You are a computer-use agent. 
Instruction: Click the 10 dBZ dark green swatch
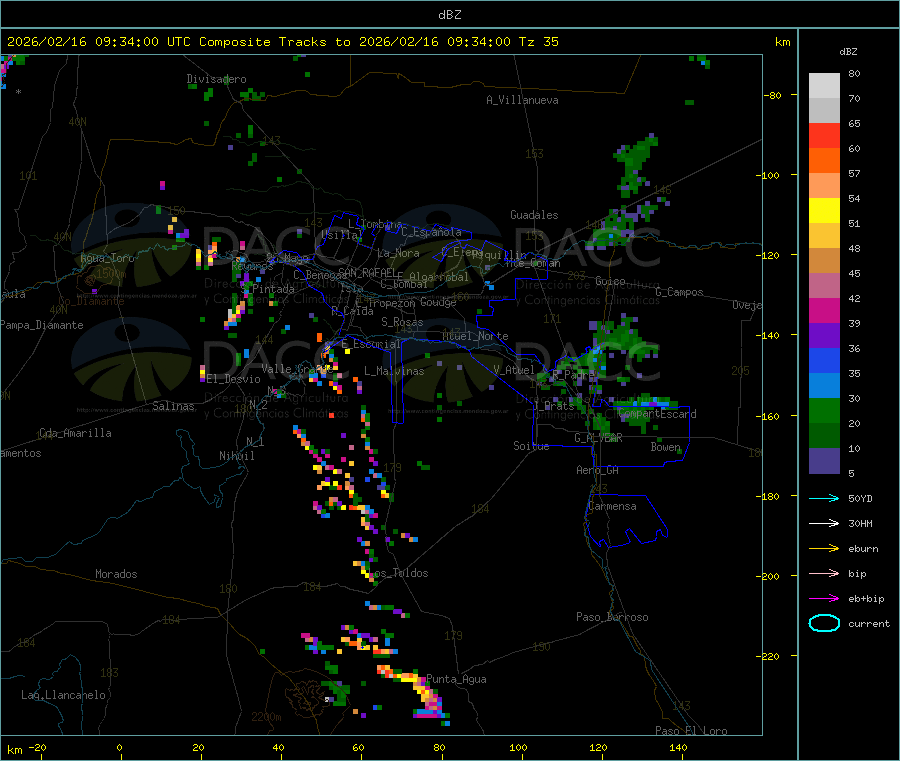pyautogui.click(x=824, y=436)
